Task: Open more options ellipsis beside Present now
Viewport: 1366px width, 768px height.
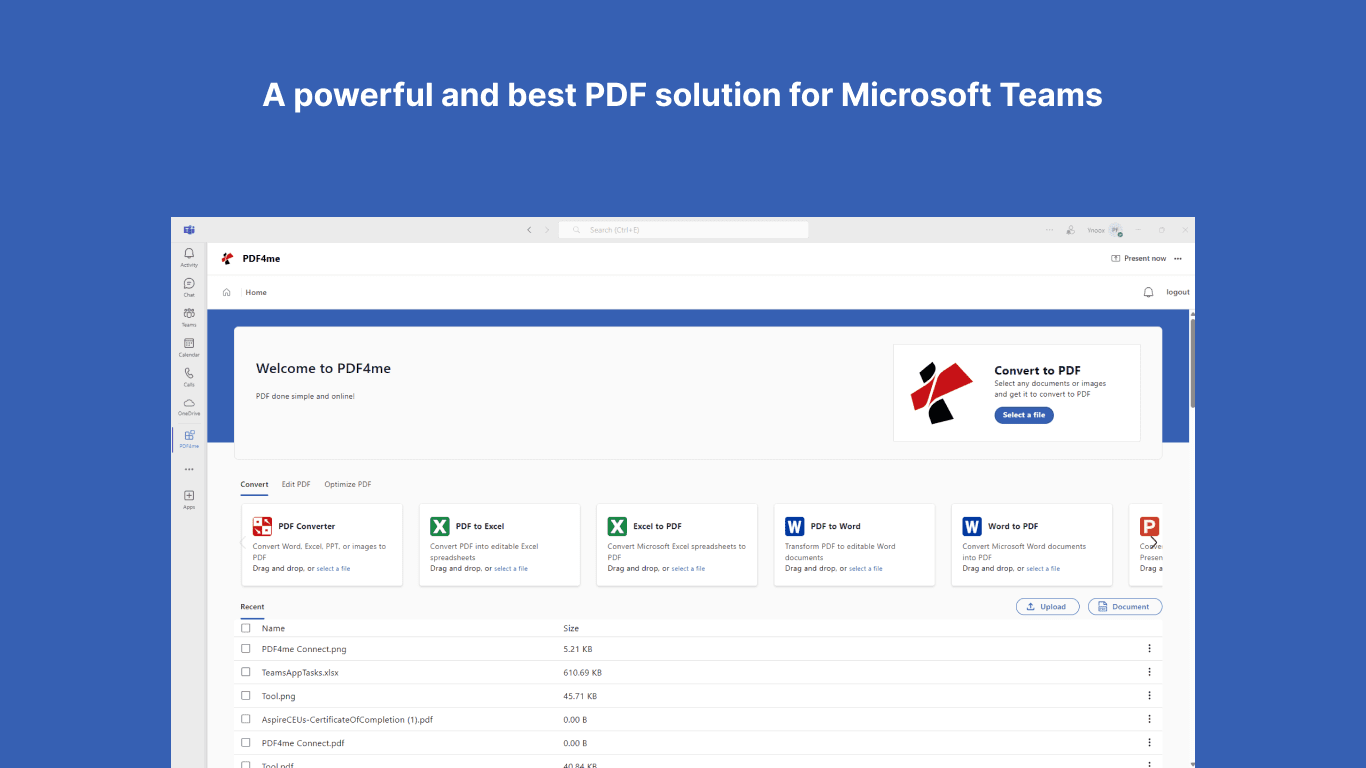Action: point(1178,258)
